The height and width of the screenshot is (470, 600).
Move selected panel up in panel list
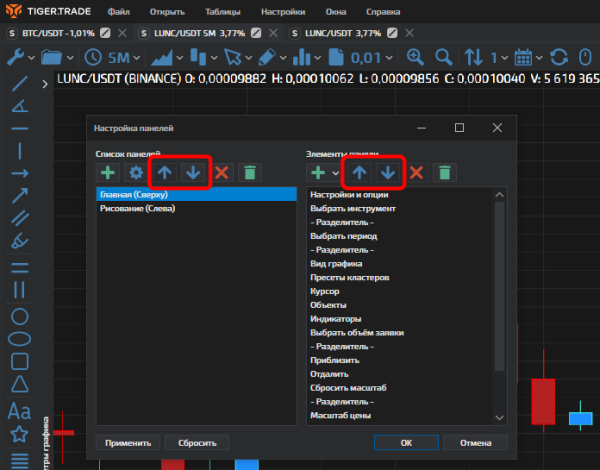(165, 172)
